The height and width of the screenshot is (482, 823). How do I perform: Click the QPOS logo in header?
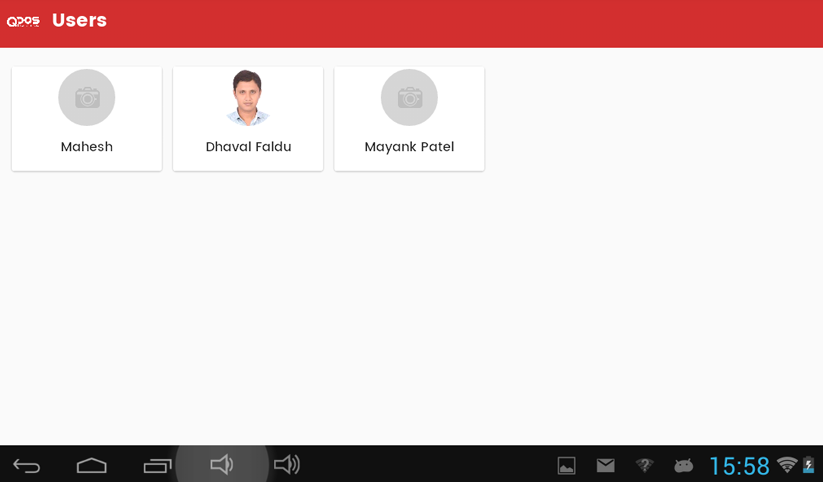point(23,22)
